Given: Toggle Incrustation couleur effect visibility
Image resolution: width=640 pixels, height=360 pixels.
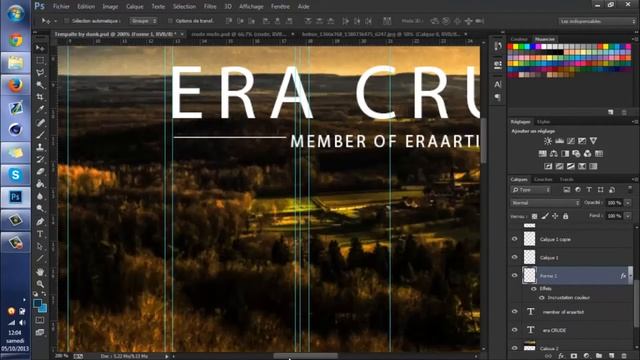Looking at the screenshot, I should pyautogui.click(x=542, y=298).
